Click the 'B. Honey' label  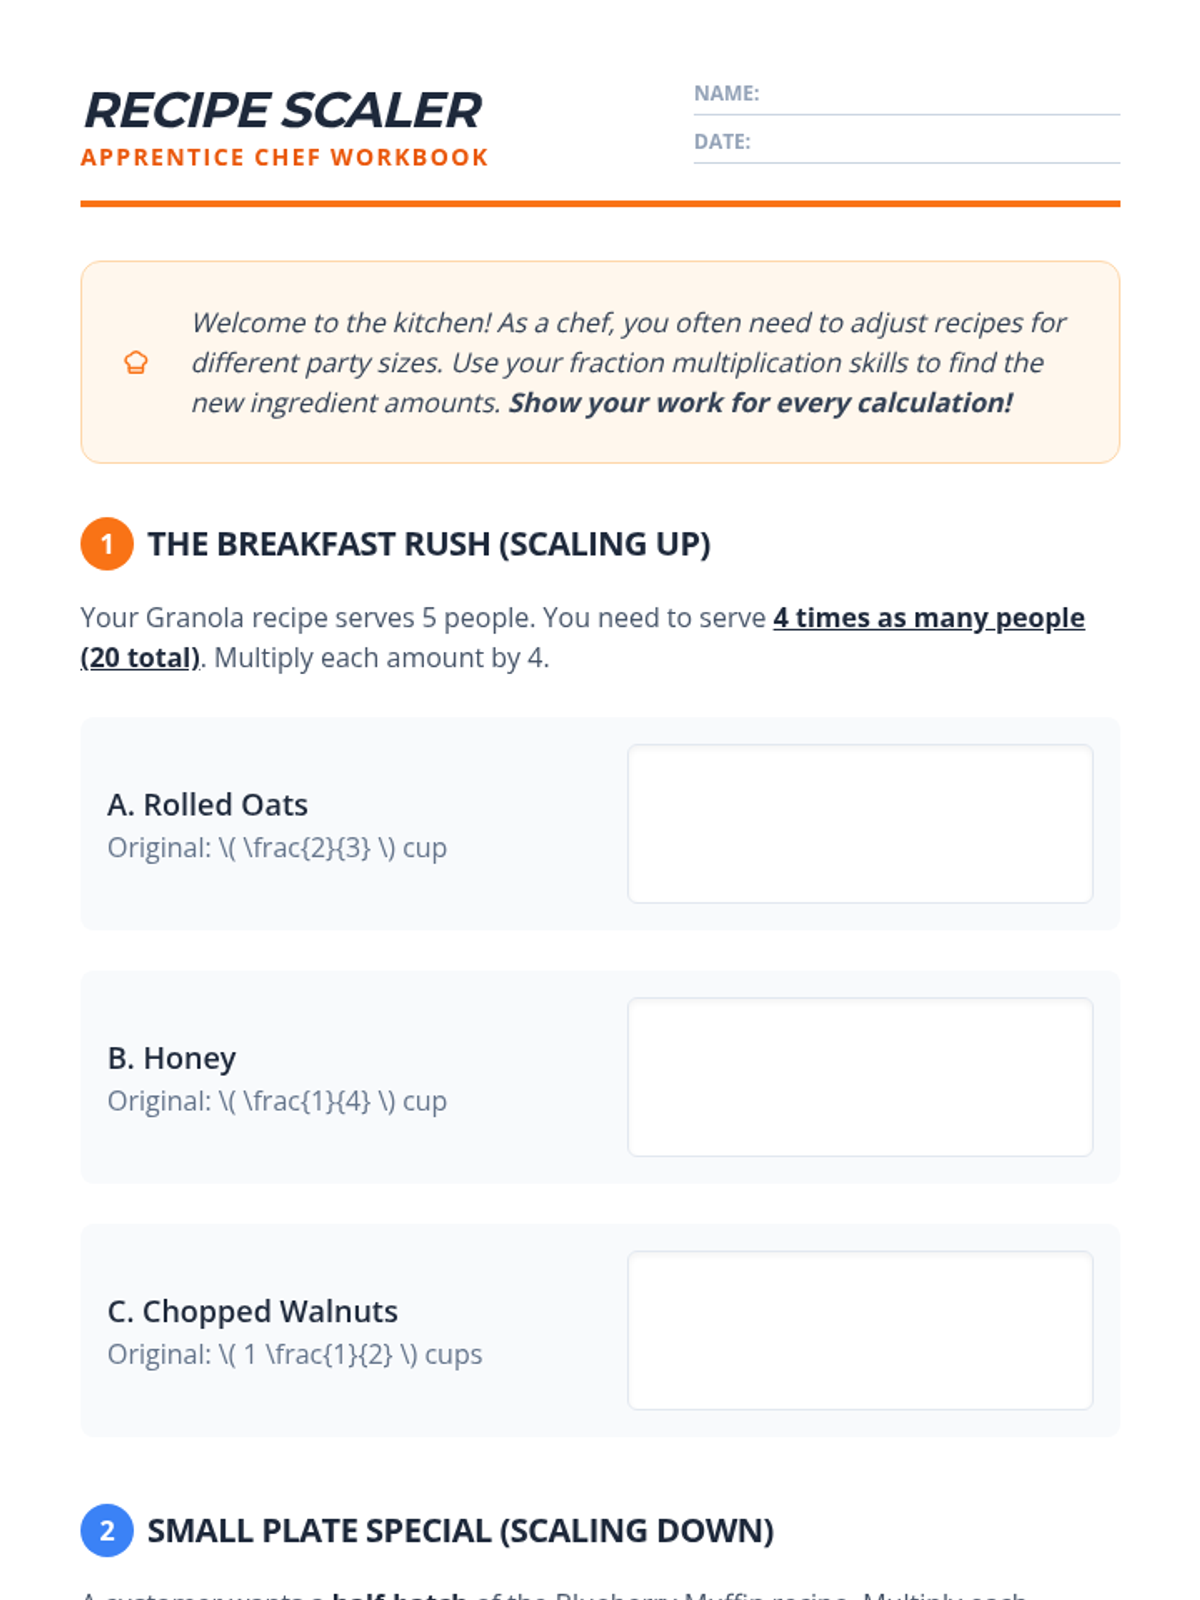[x=172, y=1058]
